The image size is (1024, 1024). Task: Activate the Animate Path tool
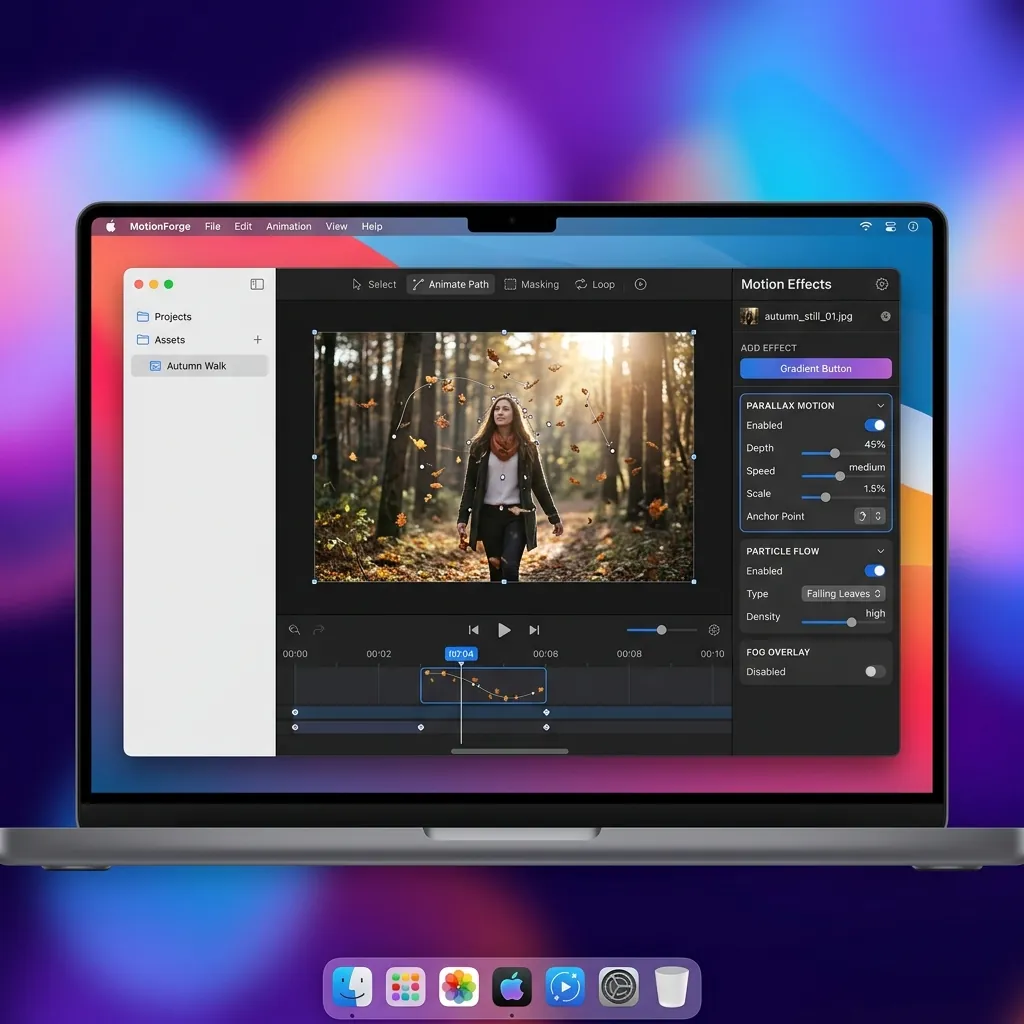tap(451, 284)
